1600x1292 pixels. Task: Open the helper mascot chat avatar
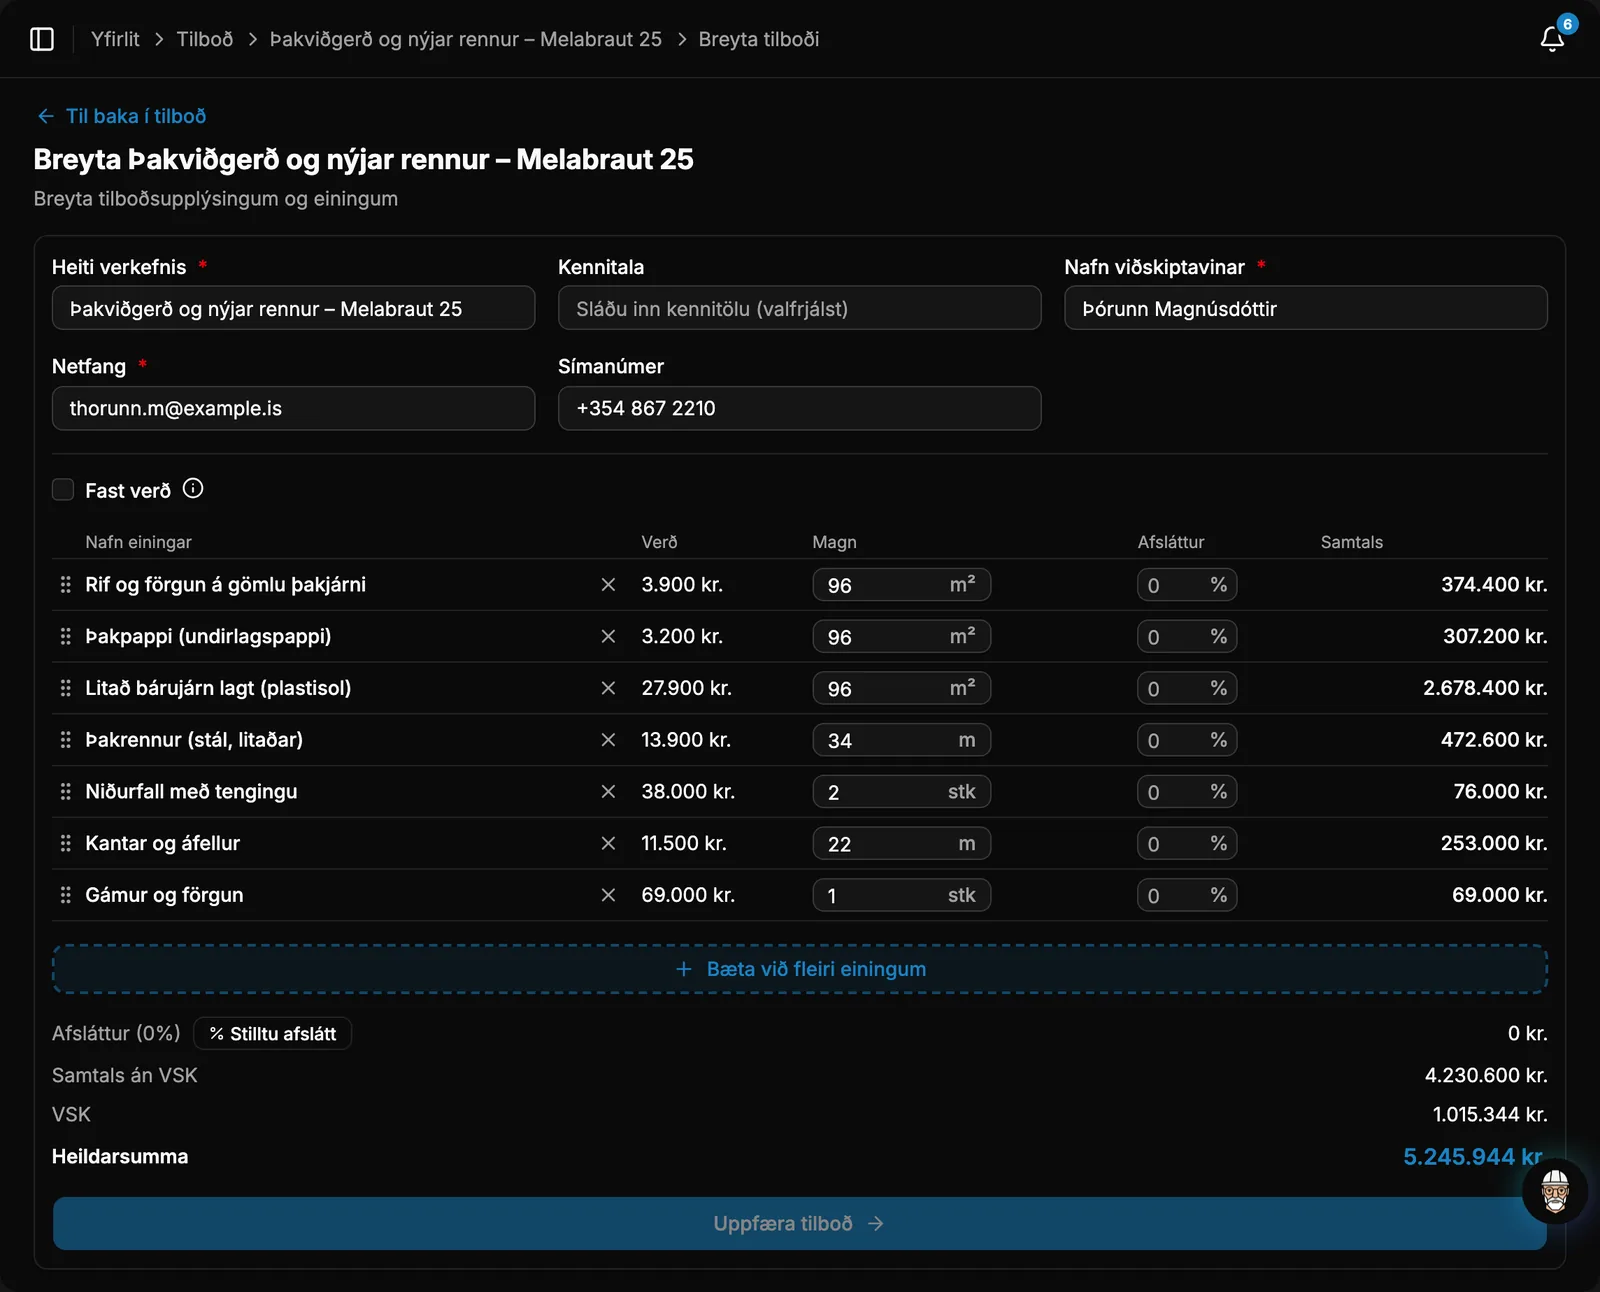click(1555, 1191)
